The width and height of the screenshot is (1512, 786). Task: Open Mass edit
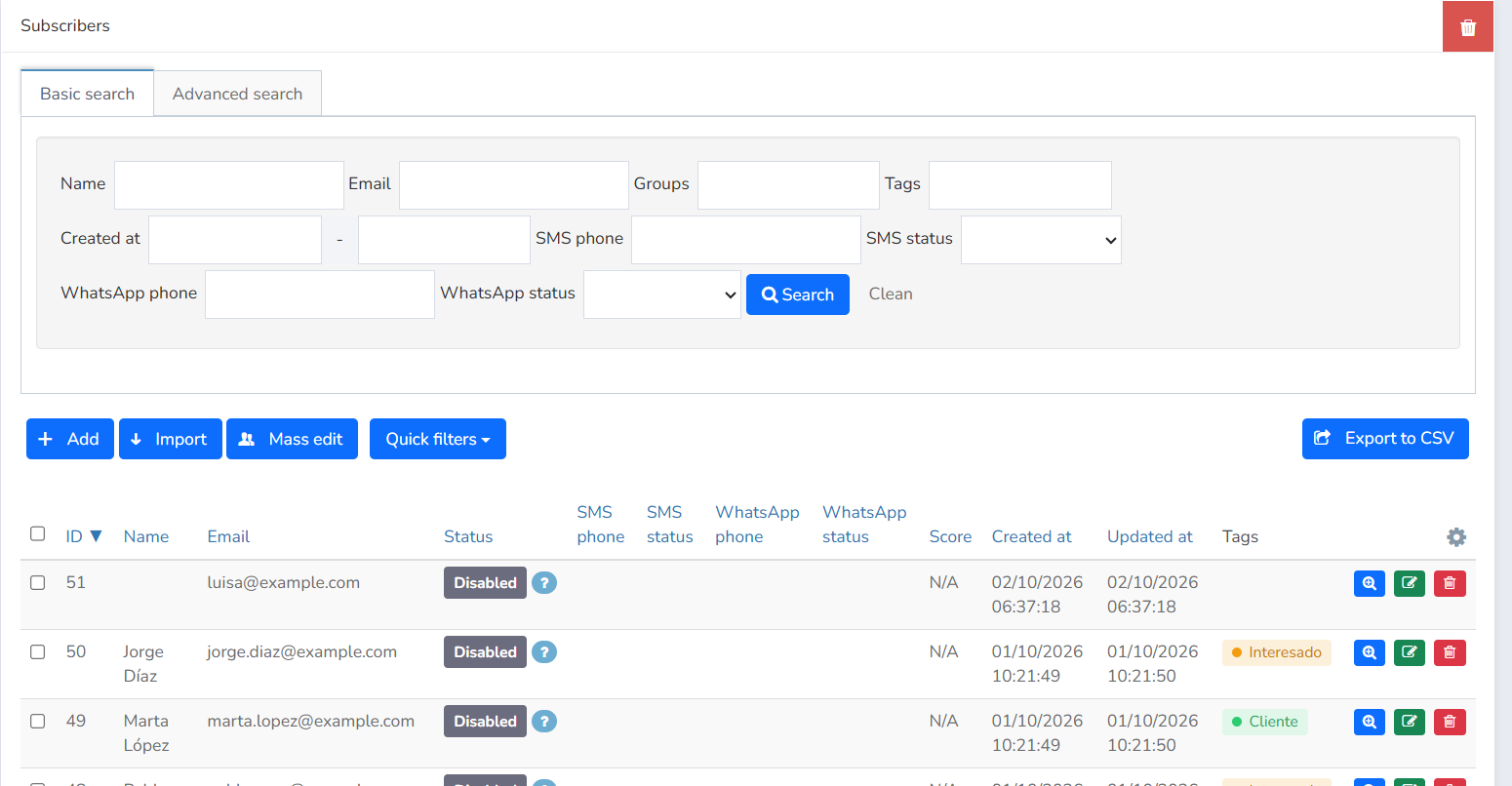coord(292,439)
